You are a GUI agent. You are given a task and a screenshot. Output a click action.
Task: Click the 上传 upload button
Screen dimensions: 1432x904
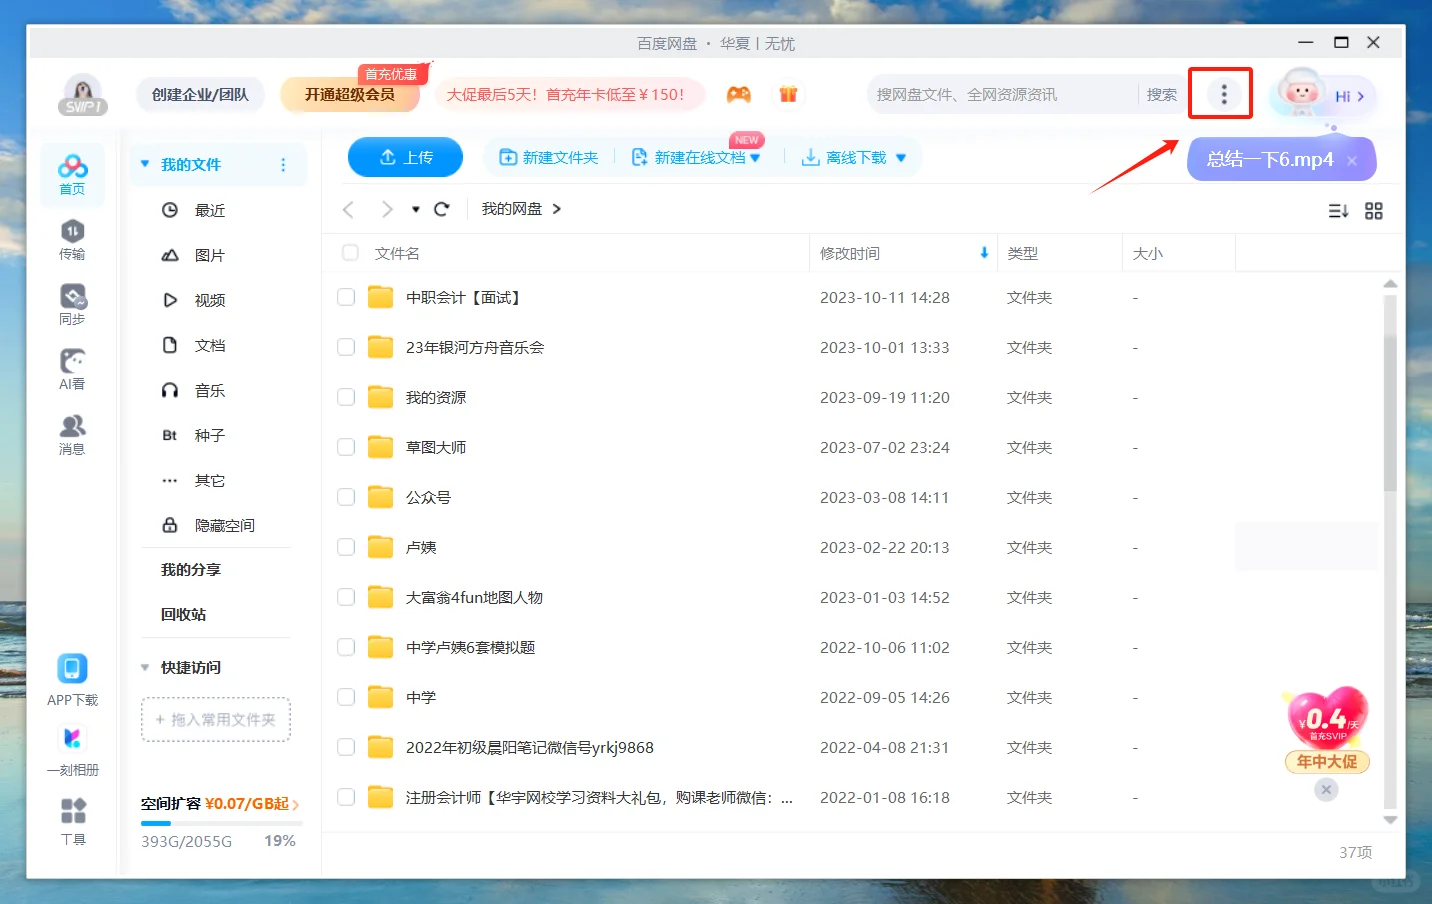pos(405,157)
